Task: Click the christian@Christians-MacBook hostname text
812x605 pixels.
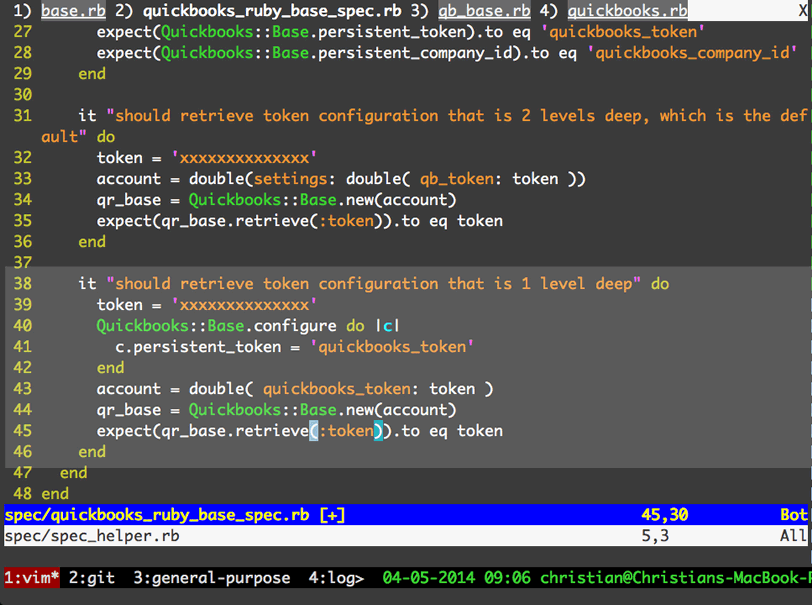Action: pyautogui.click(x=675, y=578)
